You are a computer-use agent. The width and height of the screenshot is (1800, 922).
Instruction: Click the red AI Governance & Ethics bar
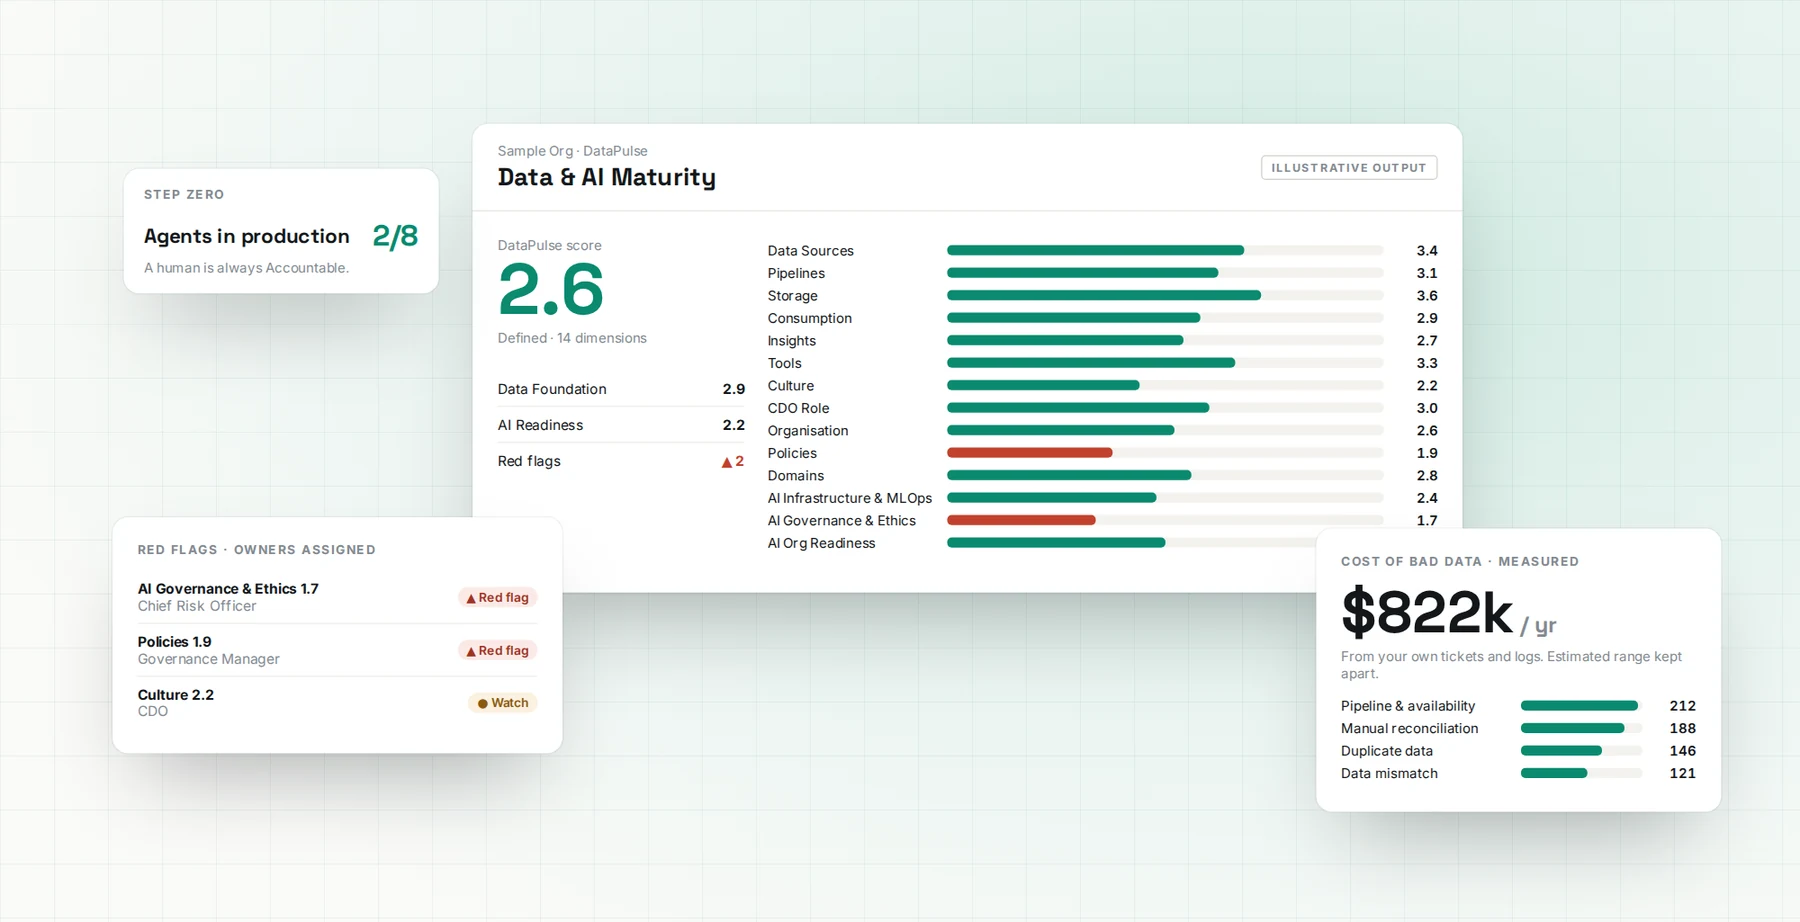pos(1021,520)
